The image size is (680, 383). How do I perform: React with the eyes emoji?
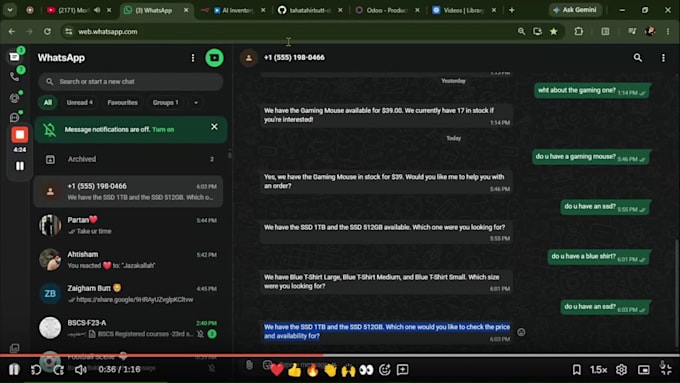click(366, 370)
